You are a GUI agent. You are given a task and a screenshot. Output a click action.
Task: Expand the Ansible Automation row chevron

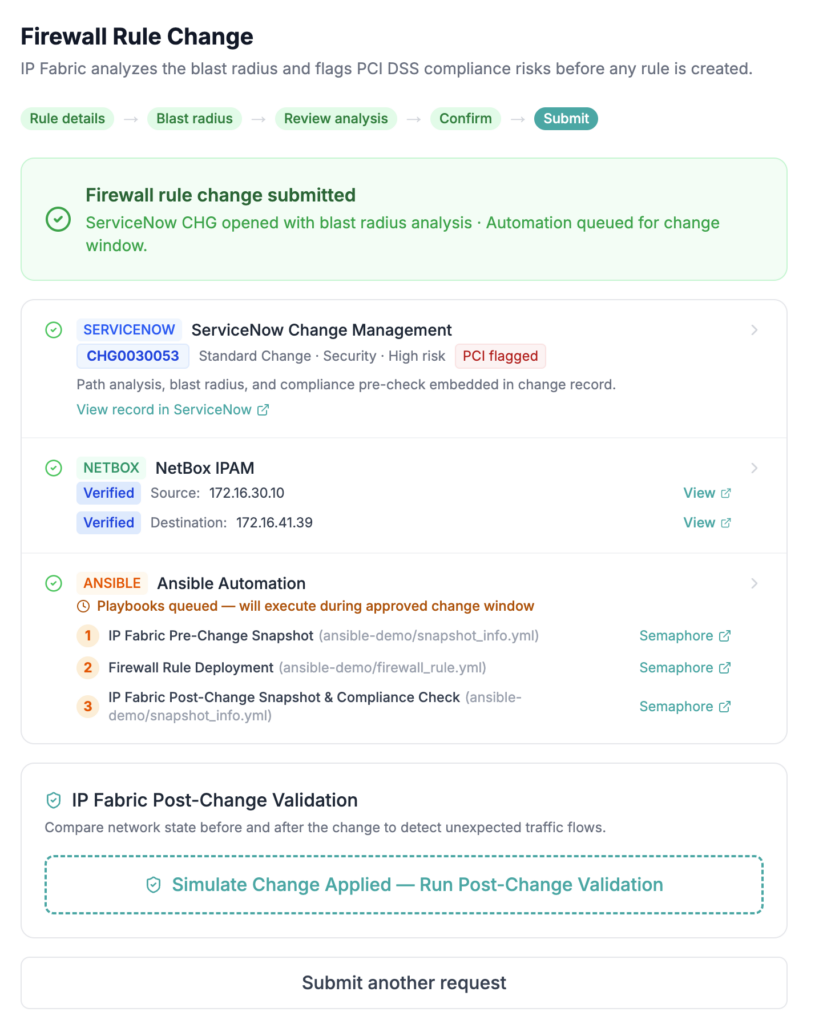[754, 583]
